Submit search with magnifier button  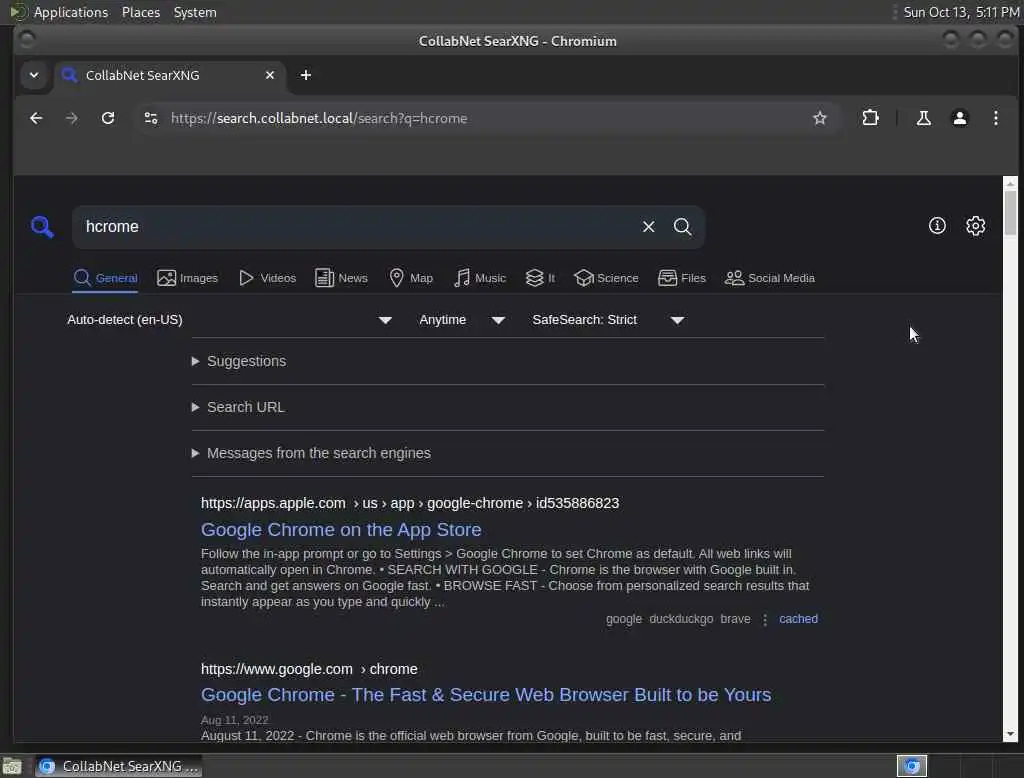pyautogui.click(x=682, y=227)
